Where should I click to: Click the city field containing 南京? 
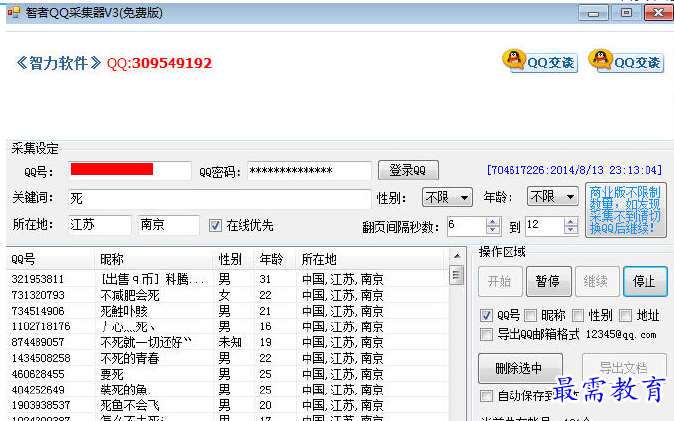click(x=169, y=225)
